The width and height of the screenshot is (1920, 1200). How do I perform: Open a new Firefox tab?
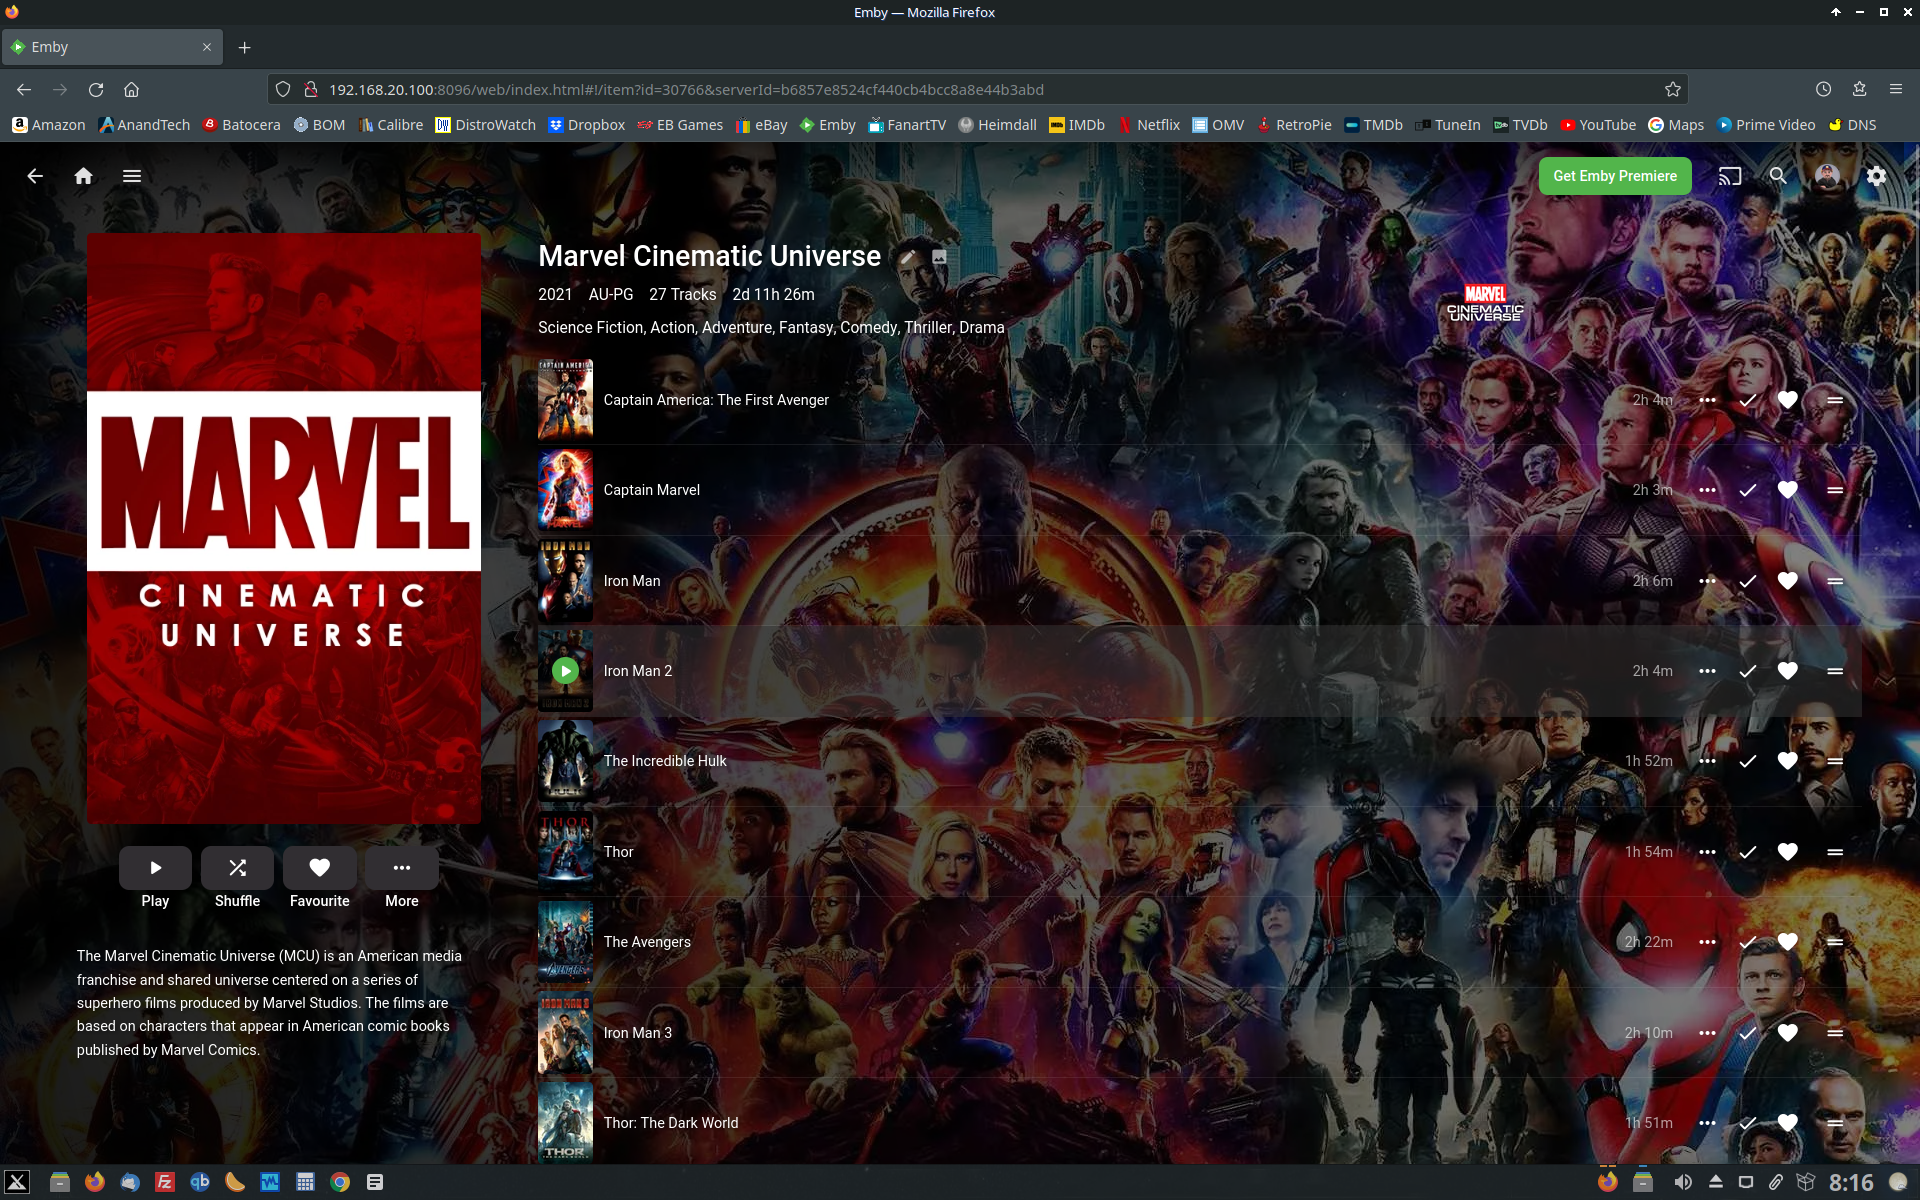(x=244, y=47)
